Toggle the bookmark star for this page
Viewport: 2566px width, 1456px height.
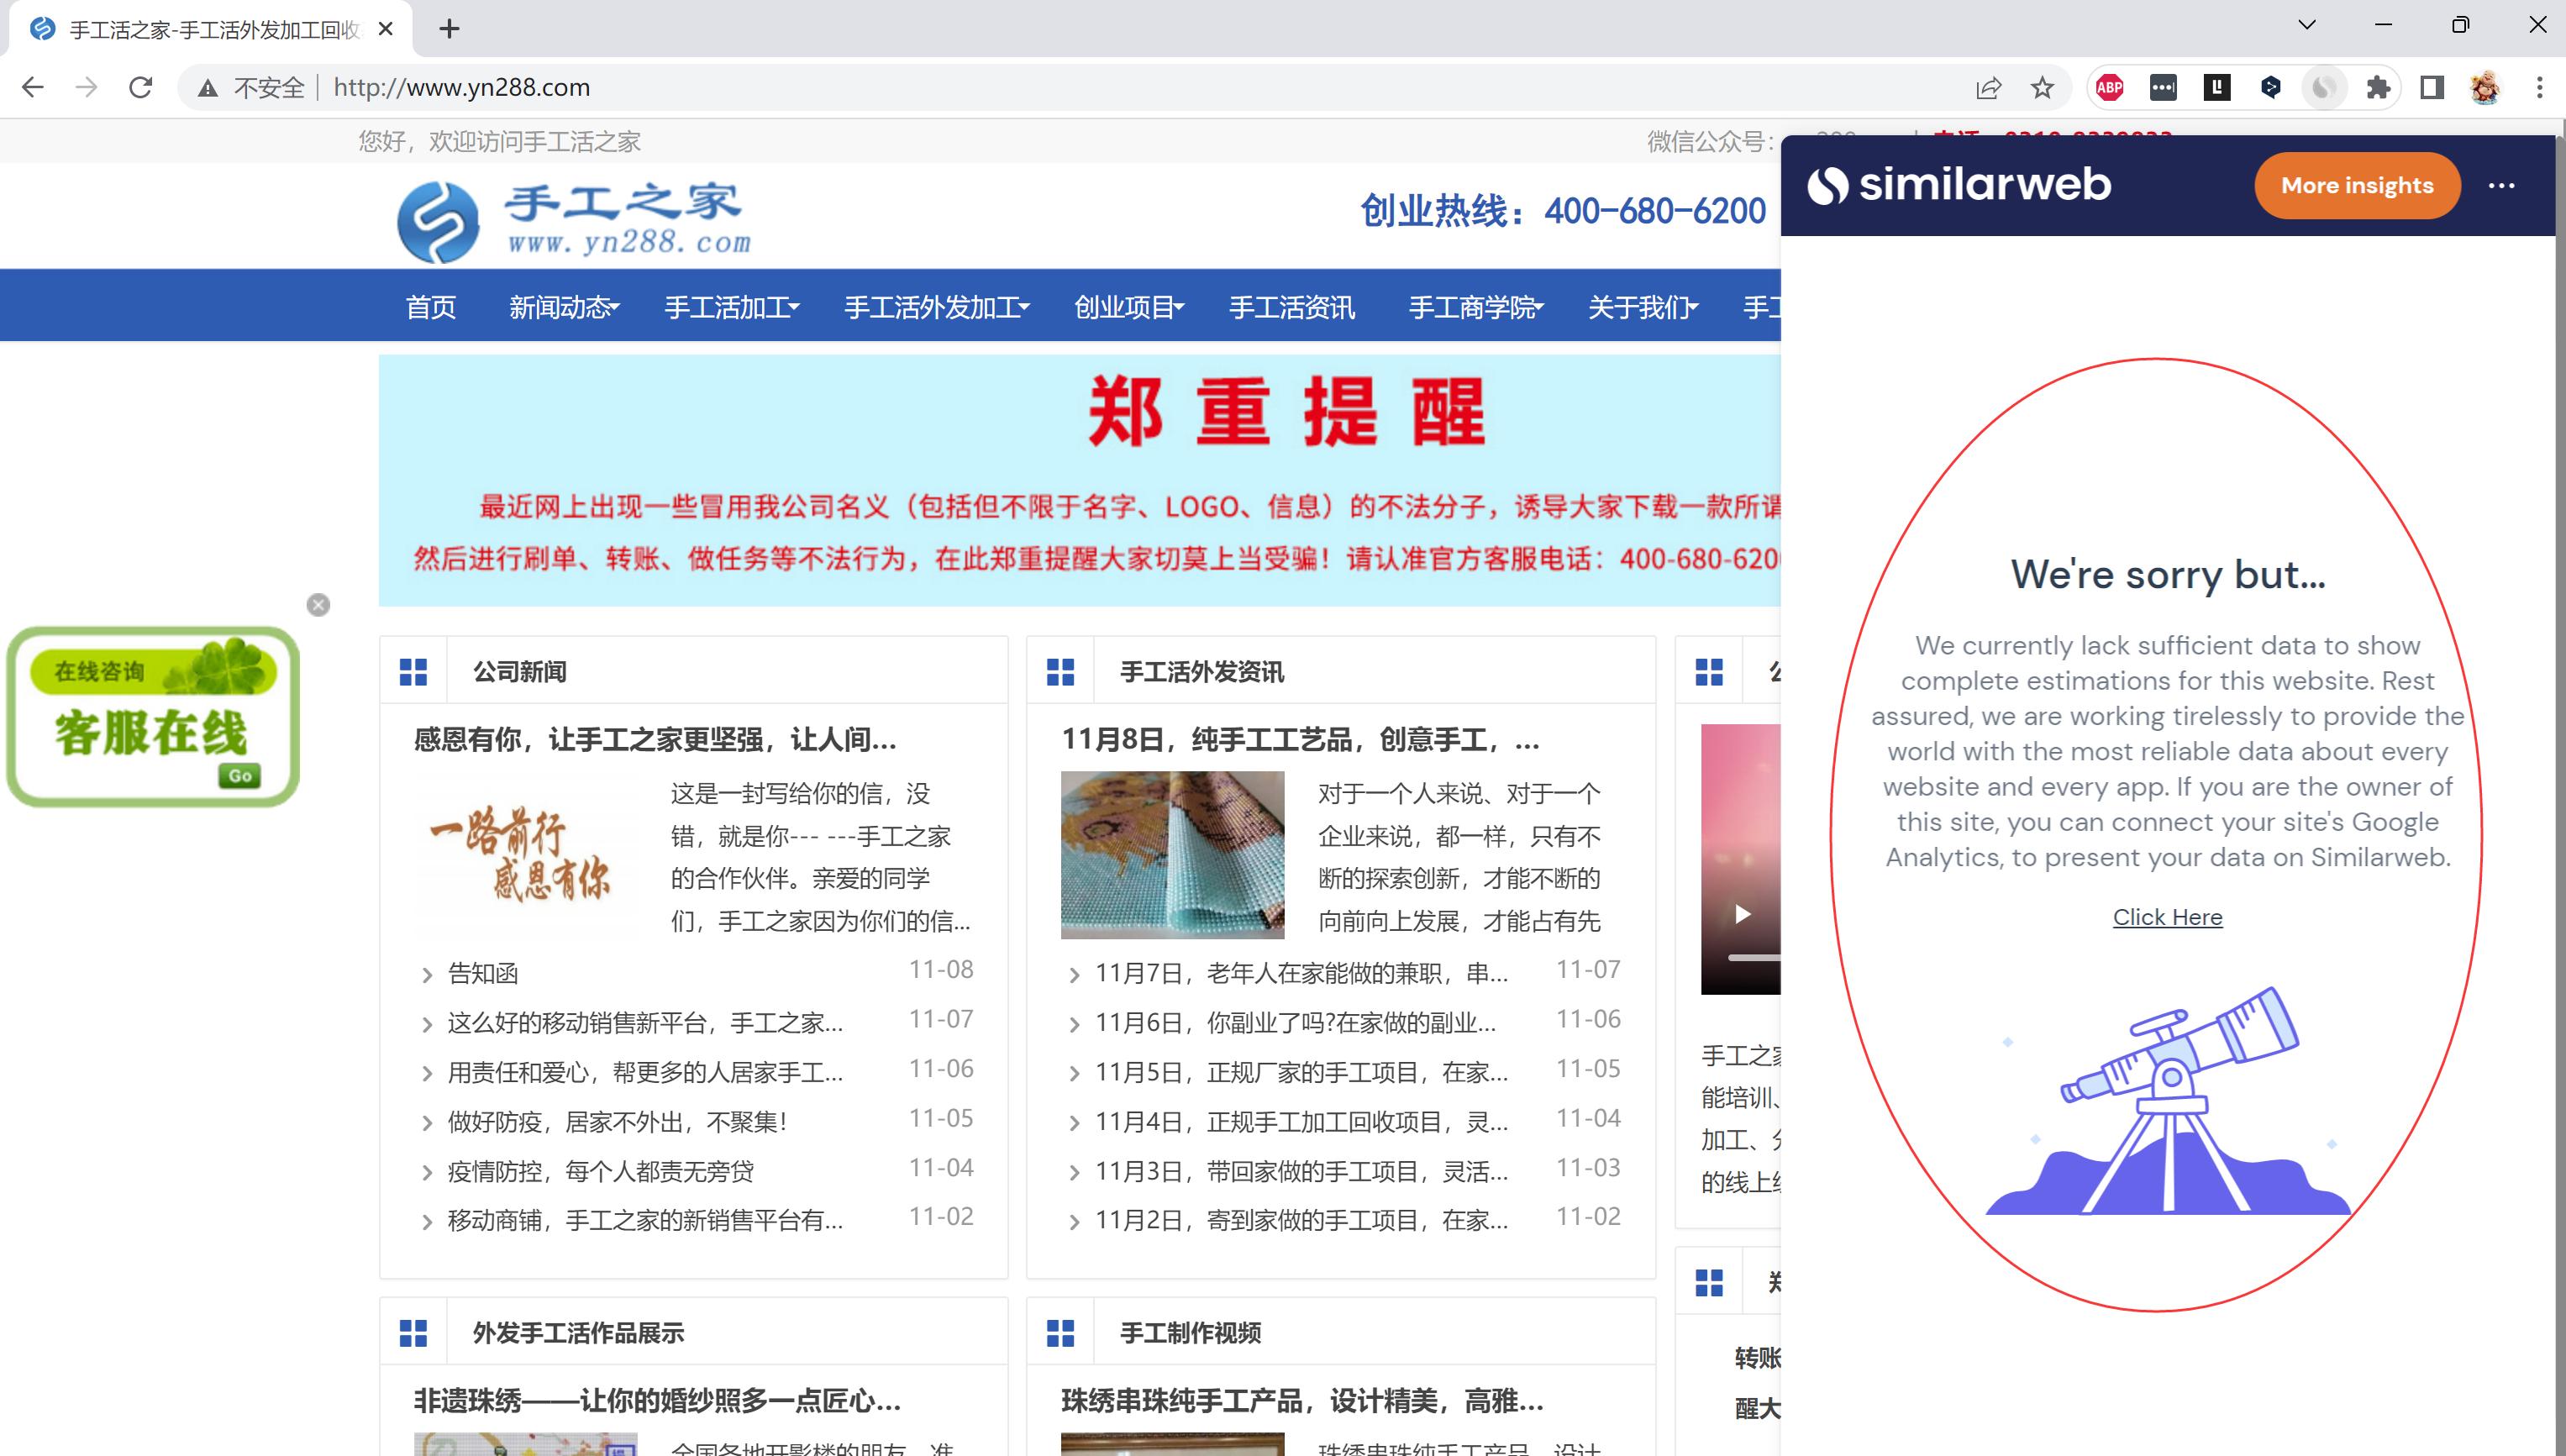(x=2045, y=88)
